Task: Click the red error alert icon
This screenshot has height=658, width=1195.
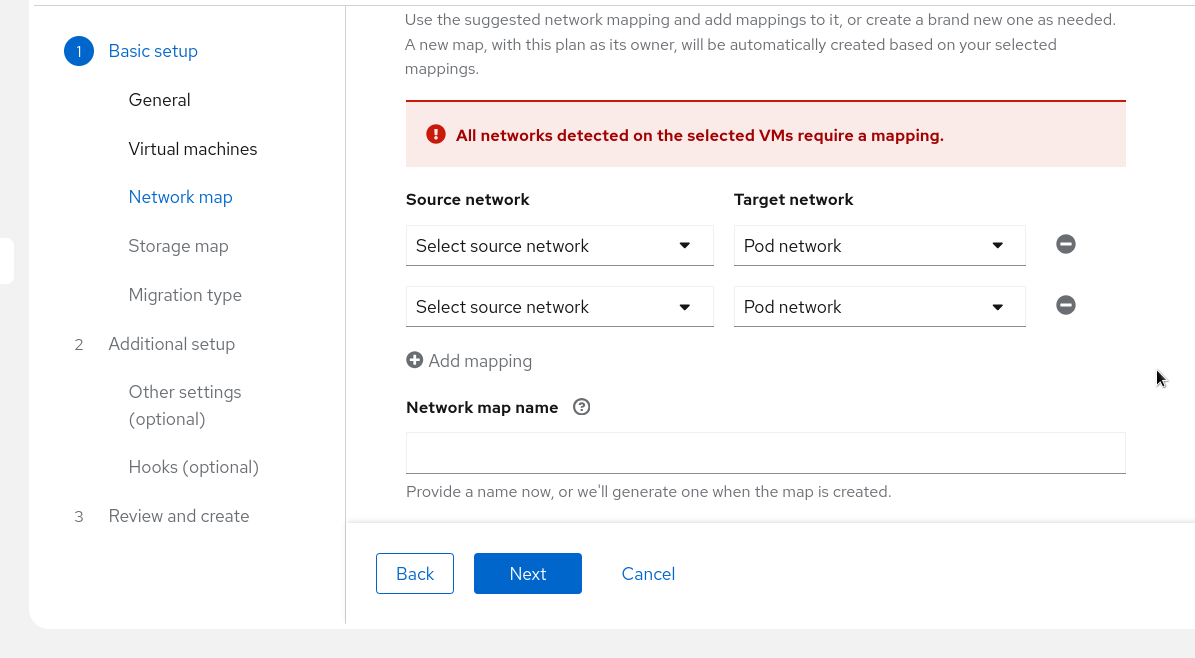Action: [x=435, y=135]
